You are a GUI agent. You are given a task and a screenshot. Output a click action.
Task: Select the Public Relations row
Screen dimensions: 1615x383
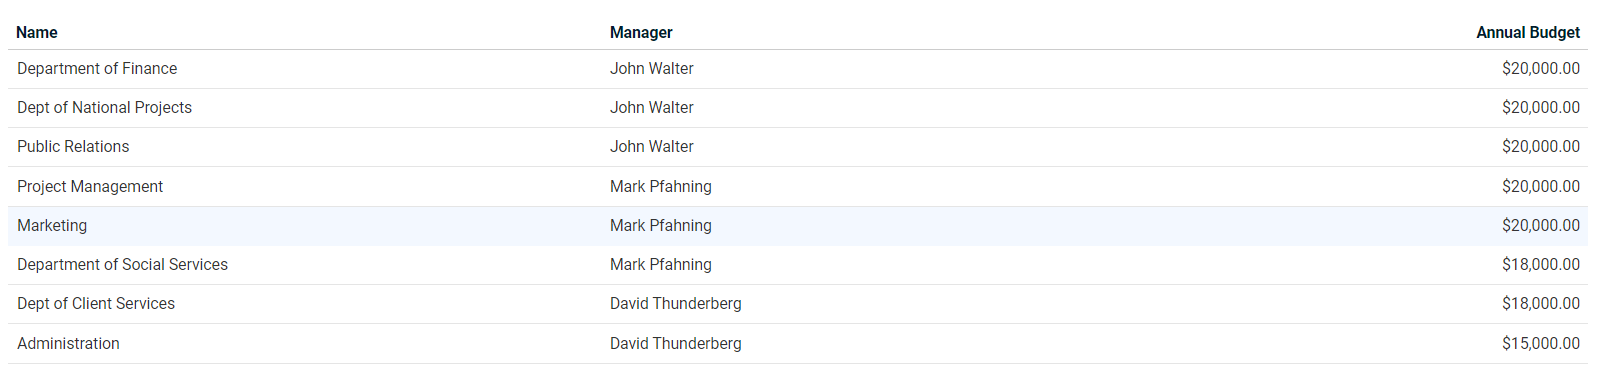[x=797, y=147]
